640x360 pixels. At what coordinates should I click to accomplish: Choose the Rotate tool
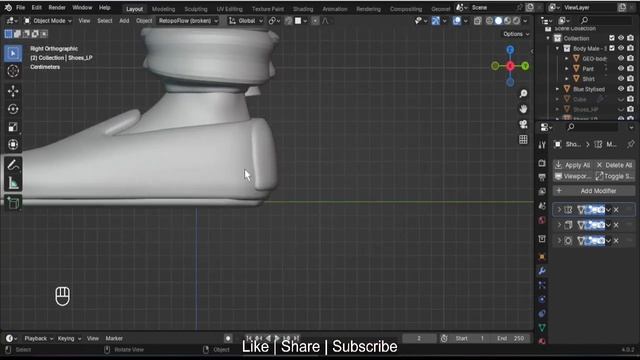13,109
